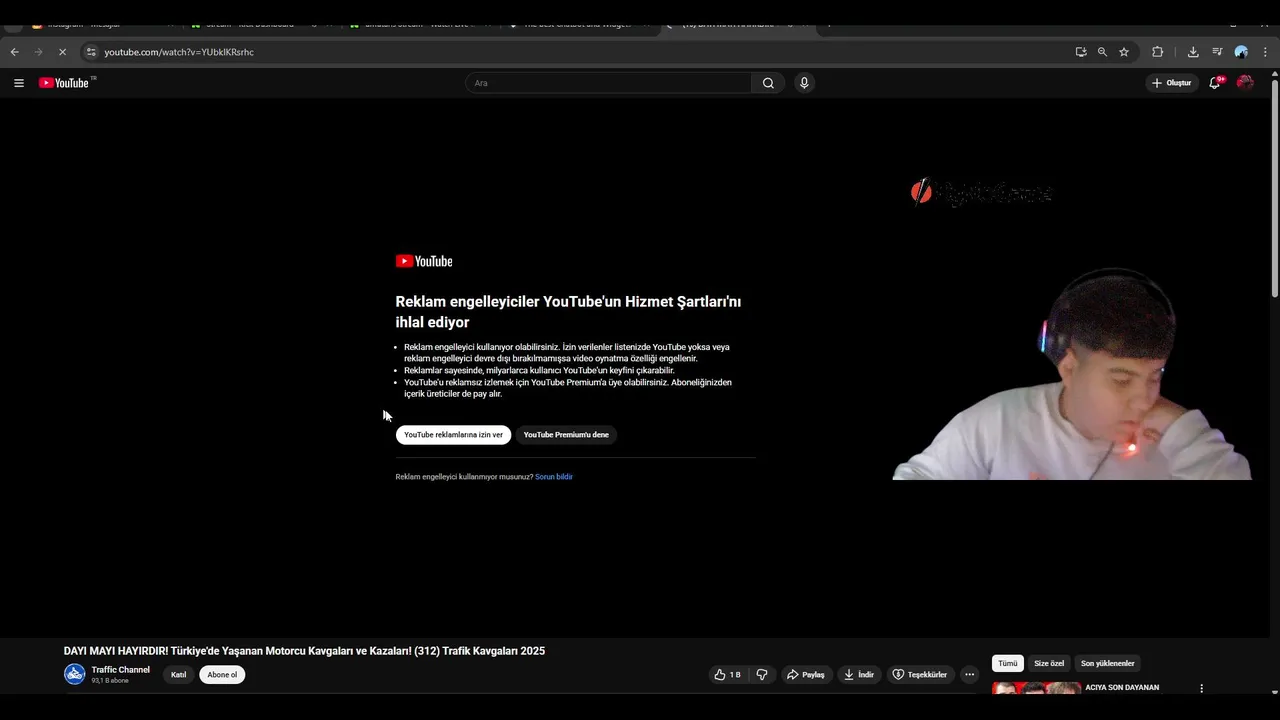Follow the 'Sorun bildir' link

(x=554, y=477)
